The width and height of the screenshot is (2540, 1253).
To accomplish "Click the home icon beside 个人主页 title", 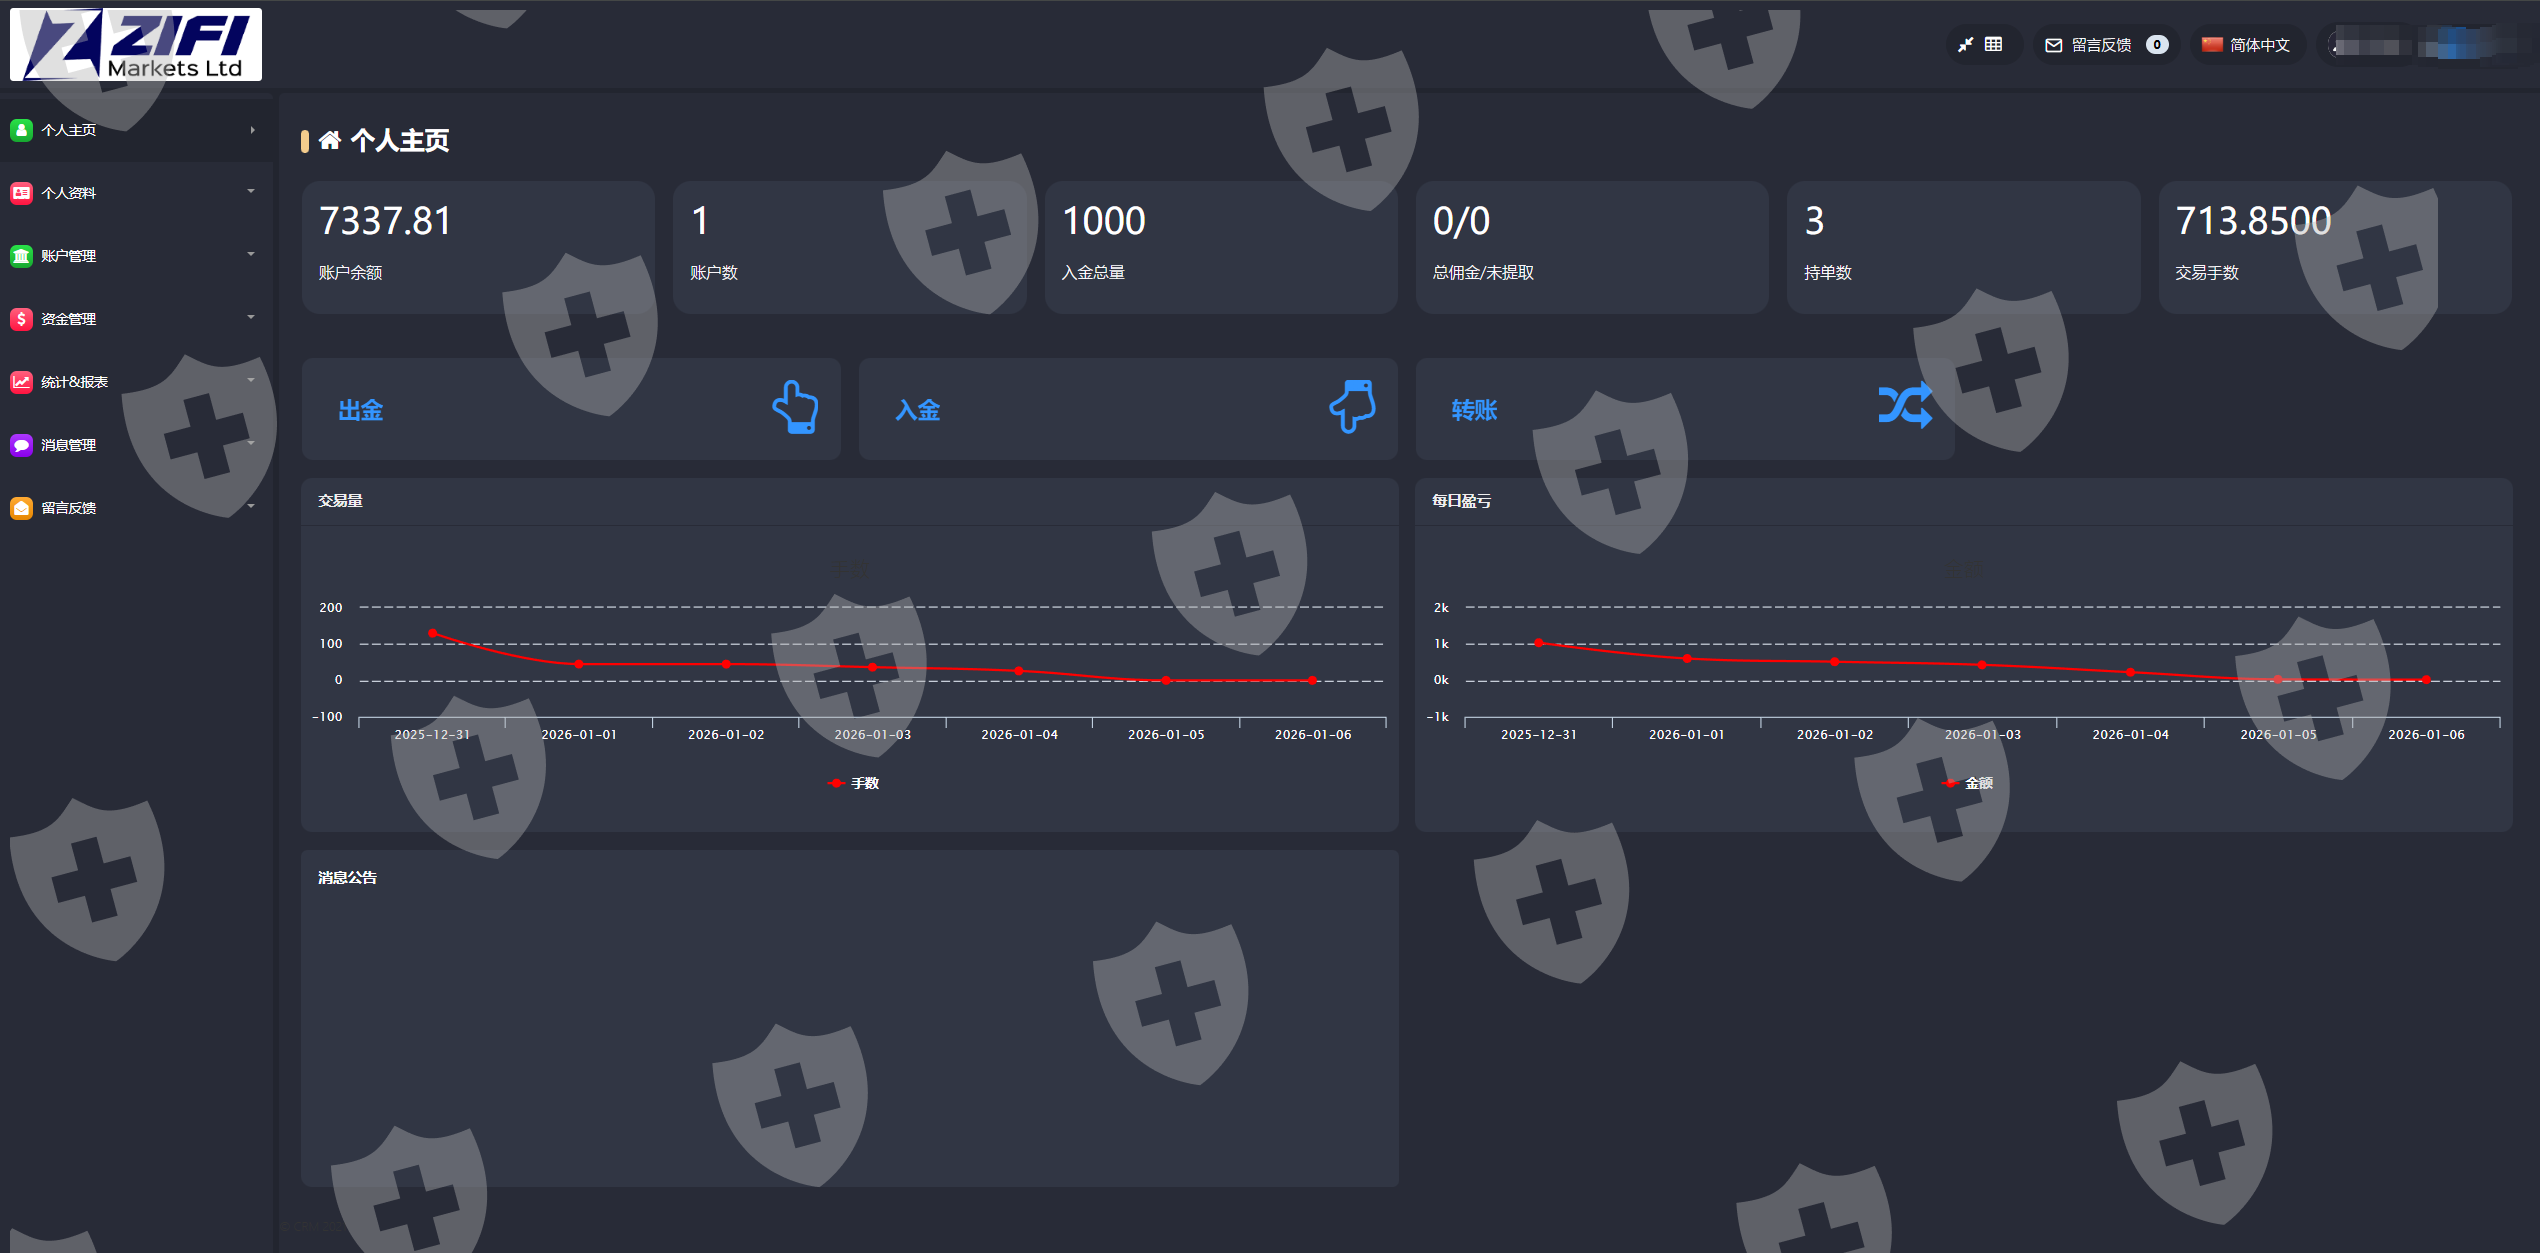I will pos(329,141).
